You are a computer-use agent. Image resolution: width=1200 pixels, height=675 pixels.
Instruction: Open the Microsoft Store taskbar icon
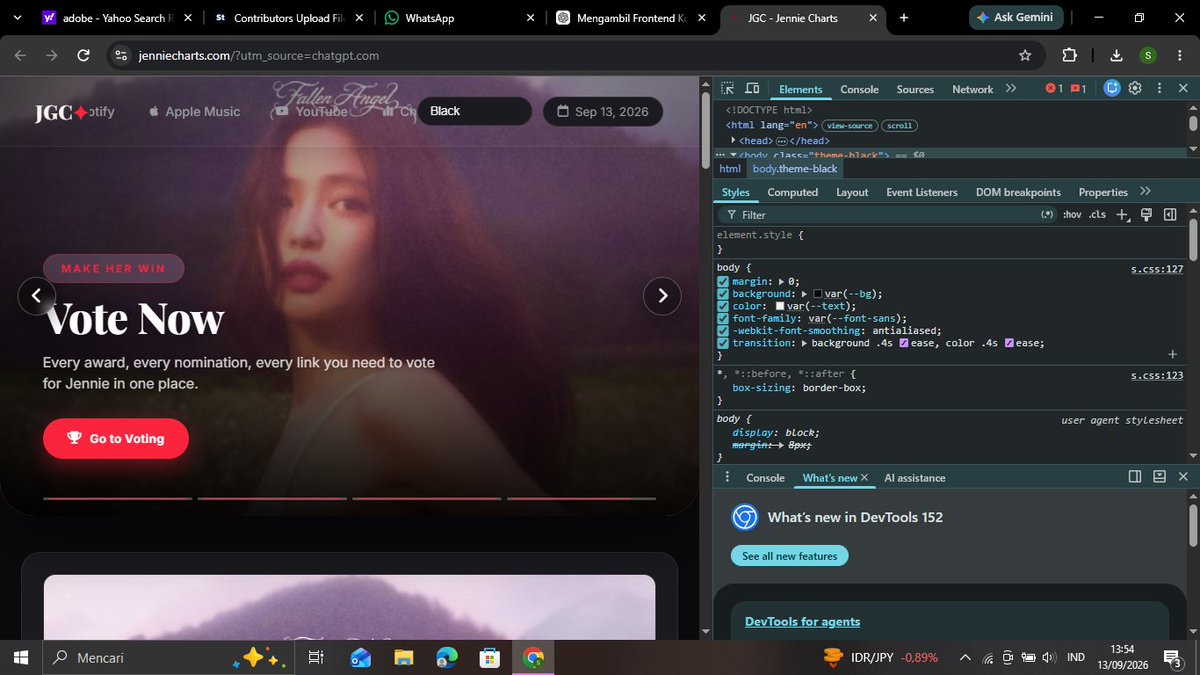coord(489,658)
